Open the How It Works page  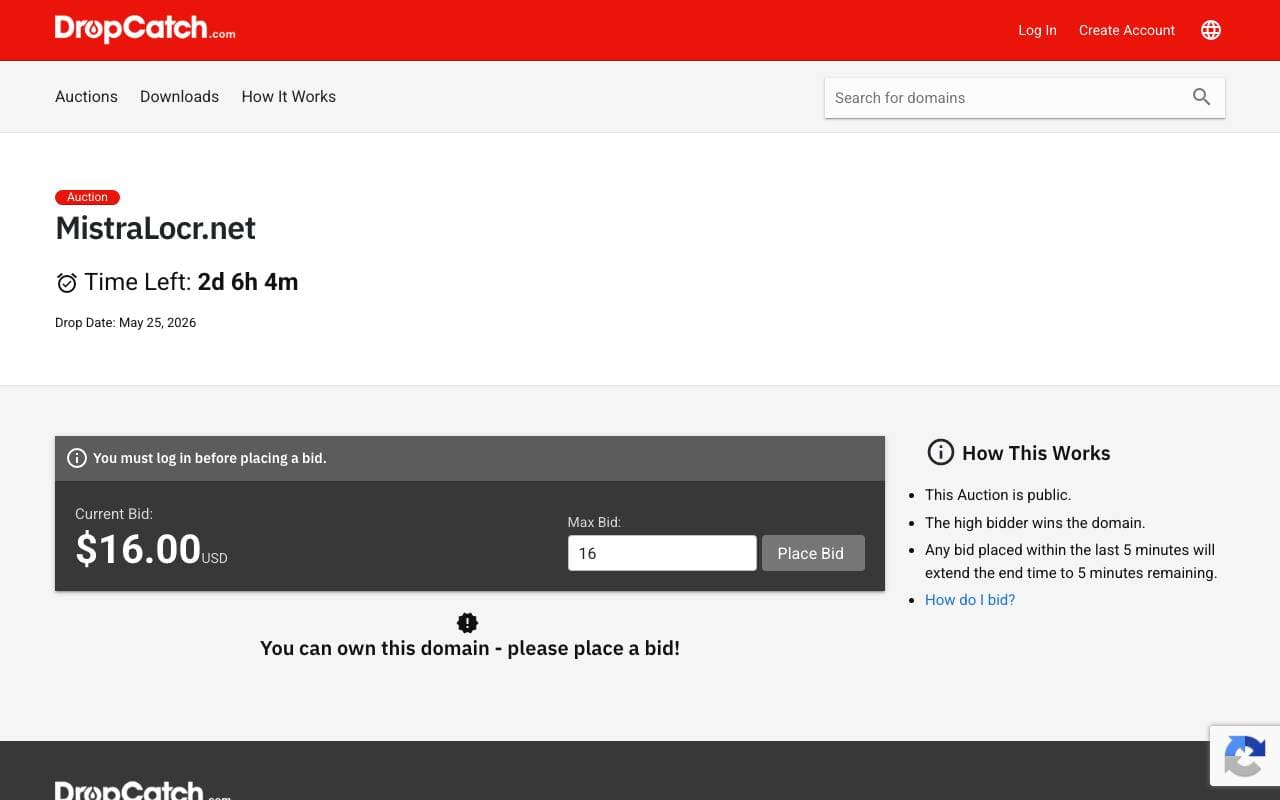pos(288,97)
